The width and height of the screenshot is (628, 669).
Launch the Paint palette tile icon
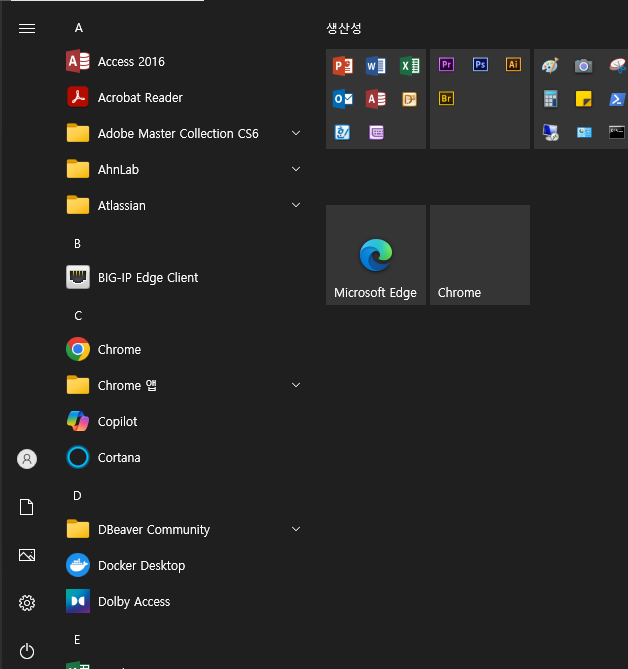tap(550, 66)
